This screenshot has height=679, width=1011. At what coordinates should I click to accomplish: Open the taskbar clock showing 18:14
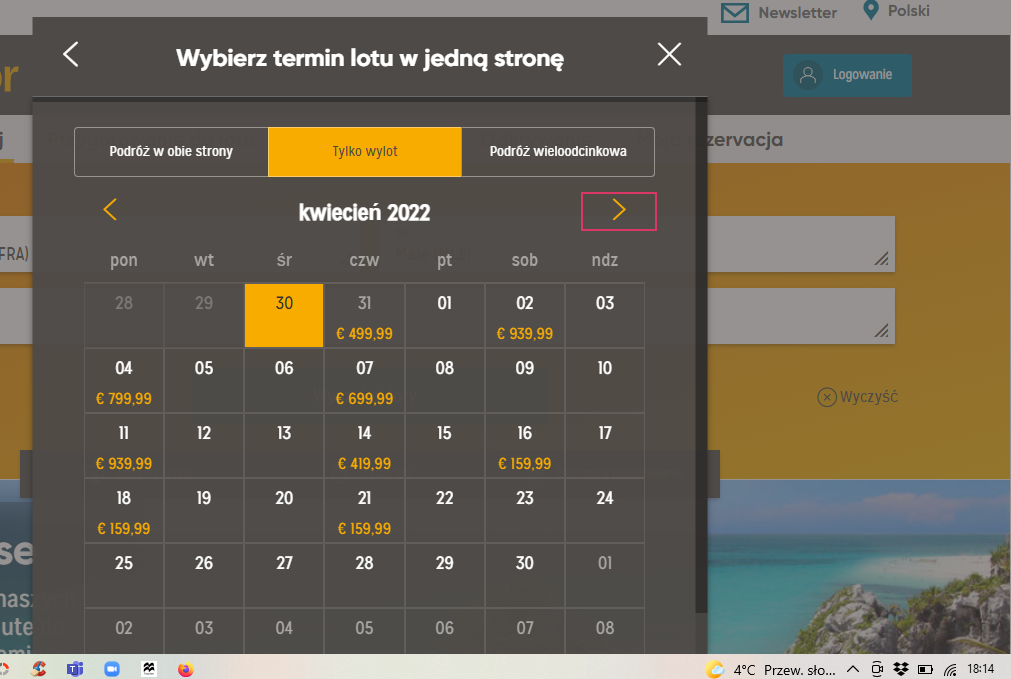(x=981, y=669)
